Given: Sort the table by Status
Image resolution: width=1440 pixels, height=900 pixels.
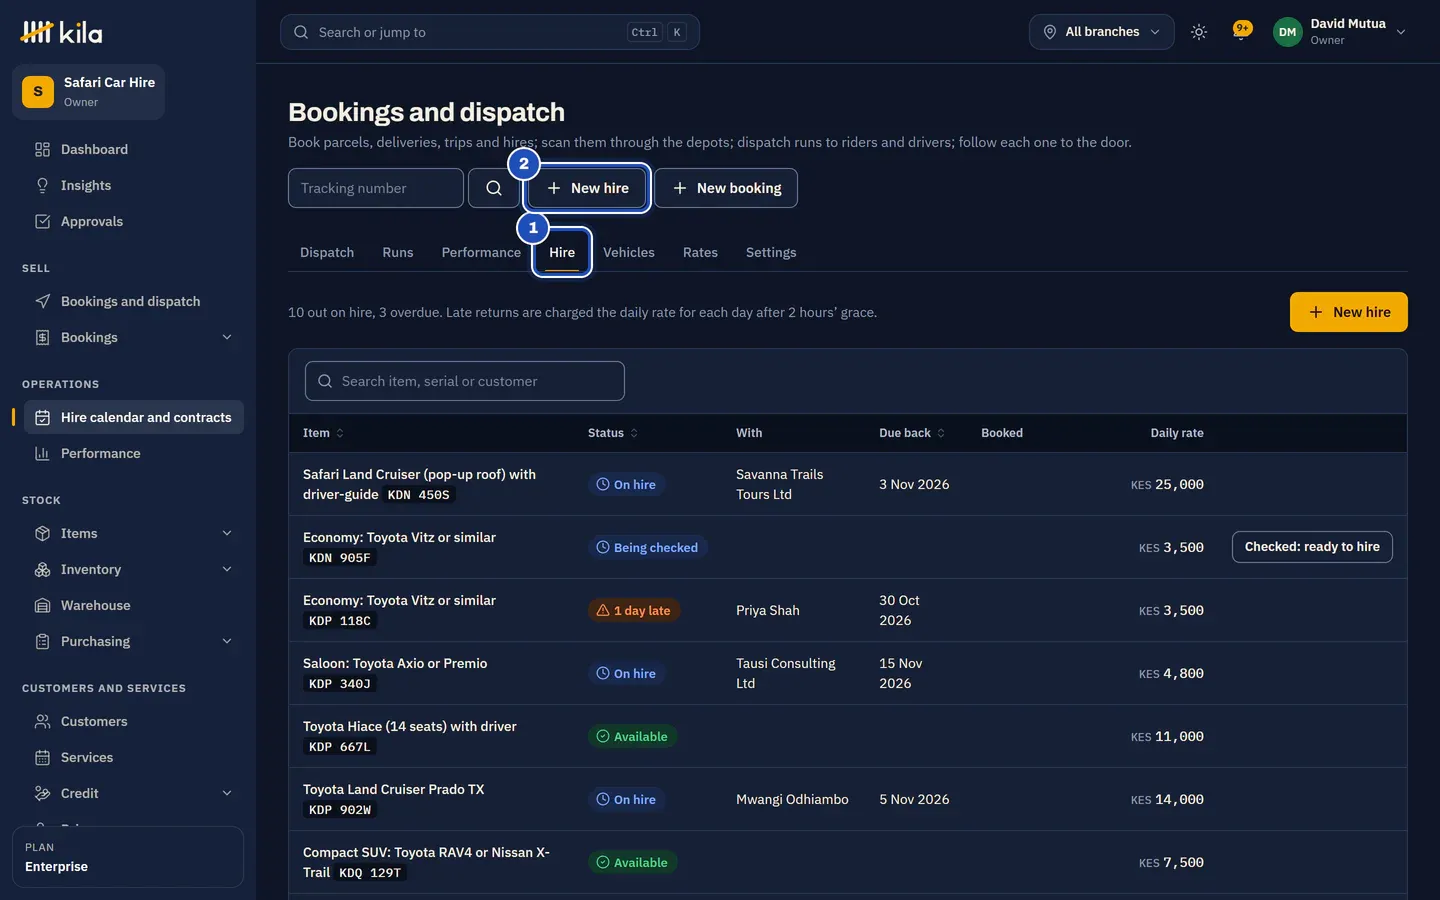Looking at the screenshot, I should tap(613, 433).
